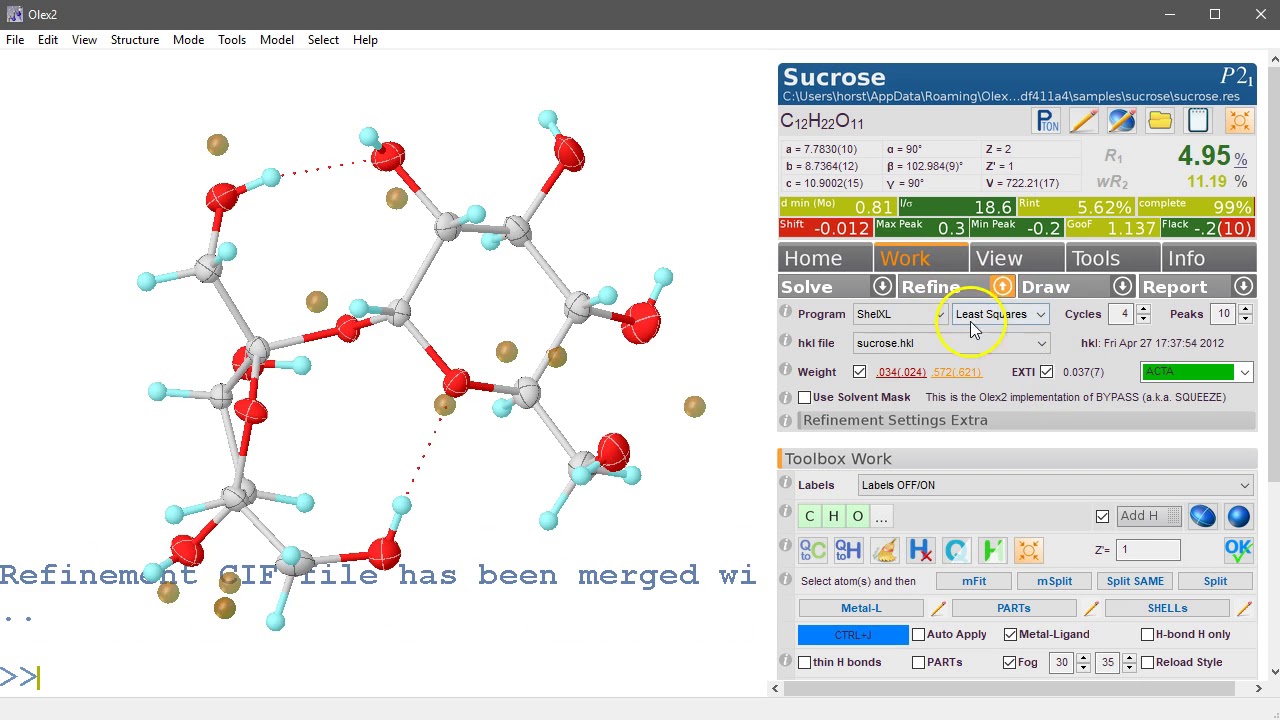The width and height of the screenshot is (1280, 720).
Task: Click the anisotropic ellipsoid blue icon
Action: (x=1202, y=516)
